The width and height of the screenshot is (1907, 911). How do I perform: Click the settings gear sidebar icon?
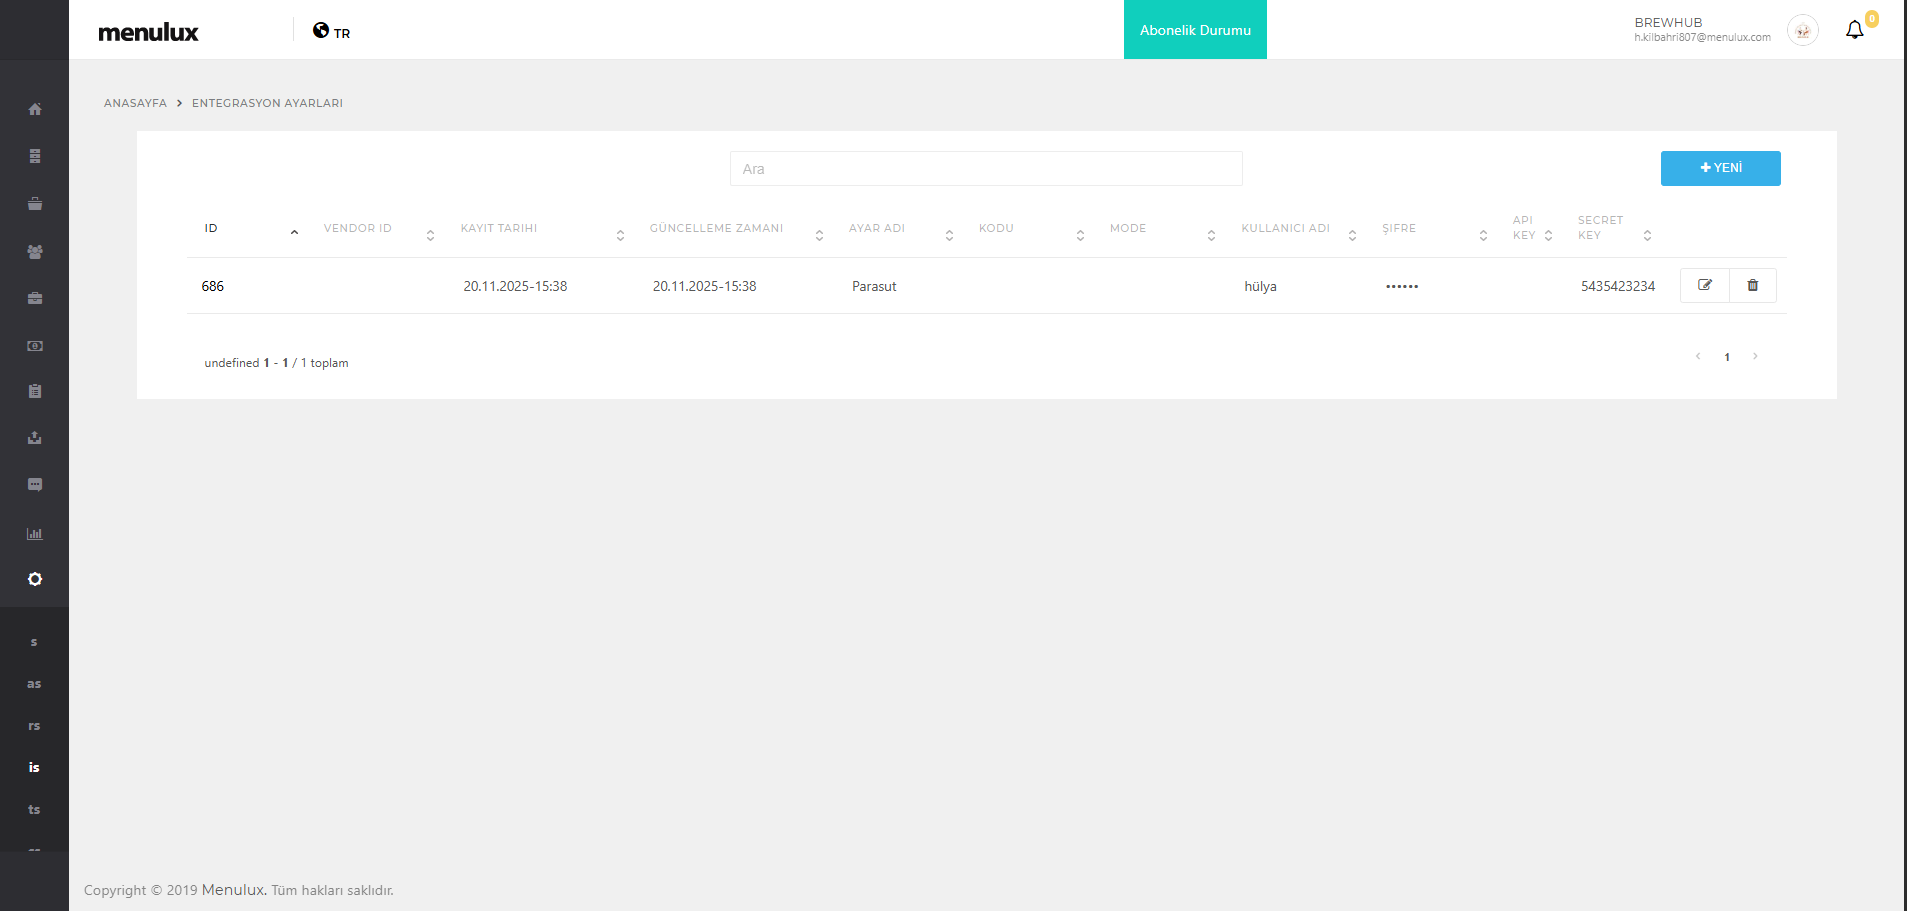35,579
